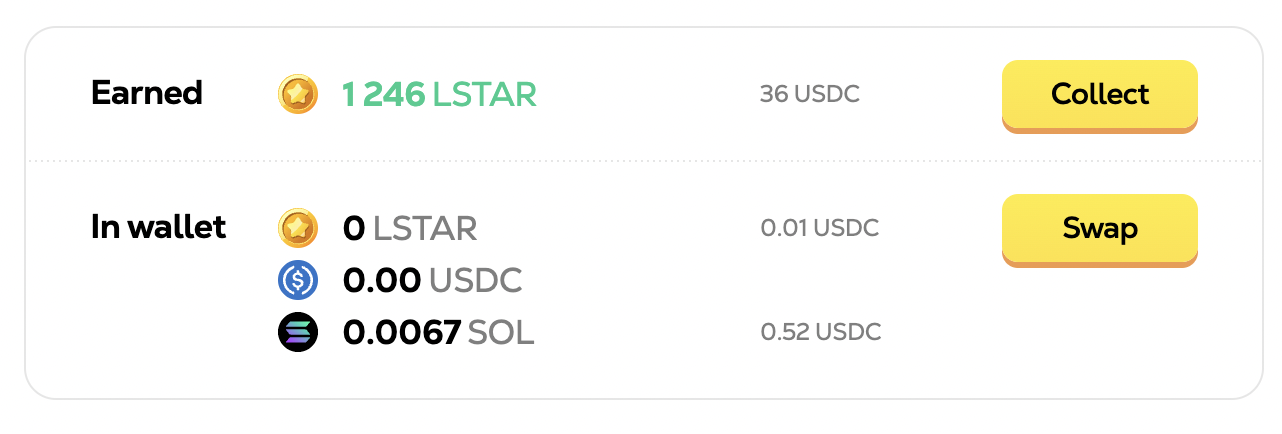Click the Collect button

[x=1099, y=95]
